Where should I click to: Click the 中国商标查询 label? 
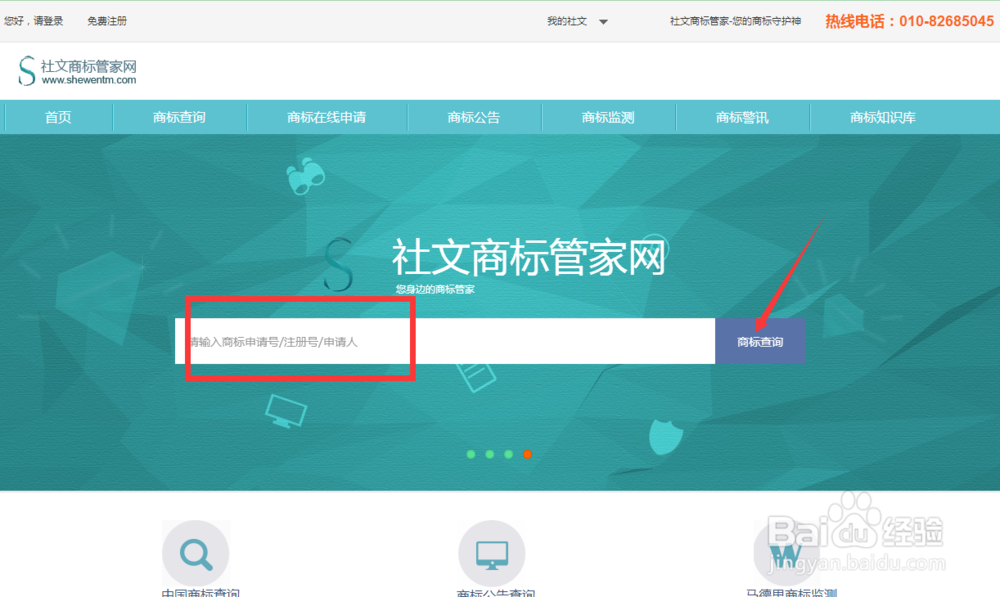[x=200, y=593]
